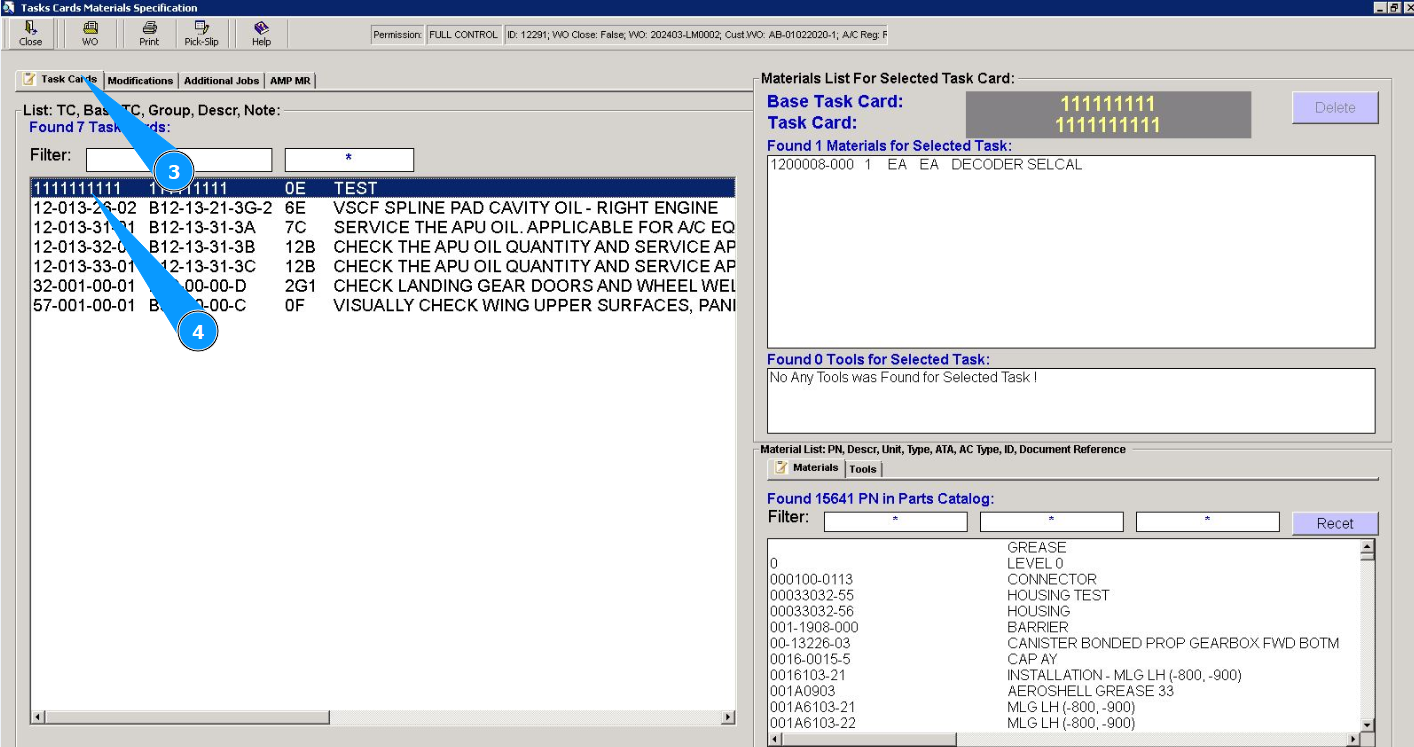Open the Modifications tab
This screenshot has width=1414, height=747.
pyautogui.click(x=140, y=81)
